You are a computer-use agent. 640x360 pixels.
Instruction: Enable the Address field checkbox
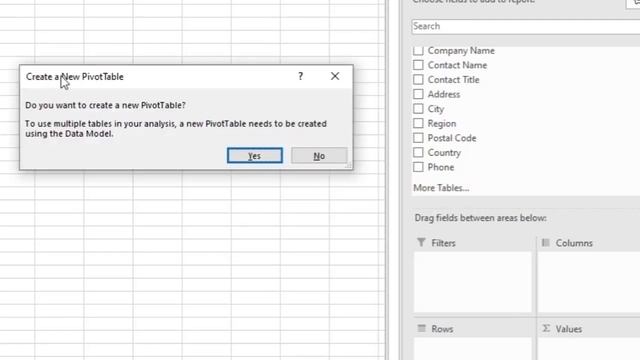(x=418, y=94)
